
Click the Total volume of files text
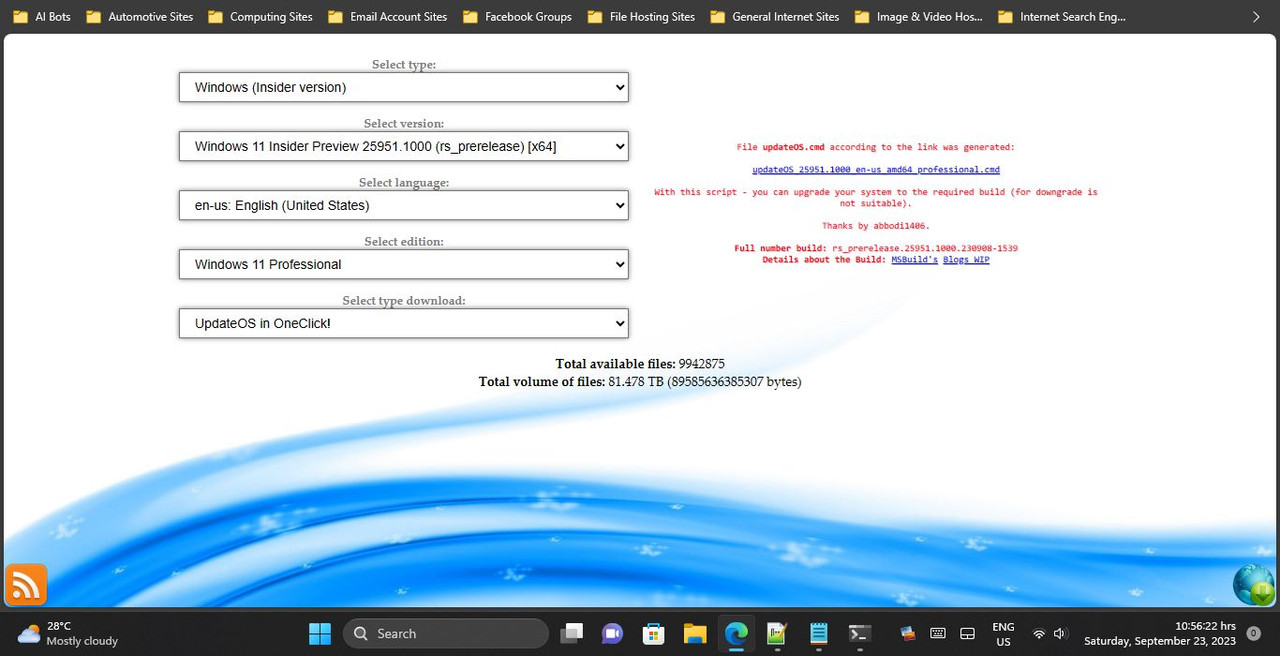point(640,382)
